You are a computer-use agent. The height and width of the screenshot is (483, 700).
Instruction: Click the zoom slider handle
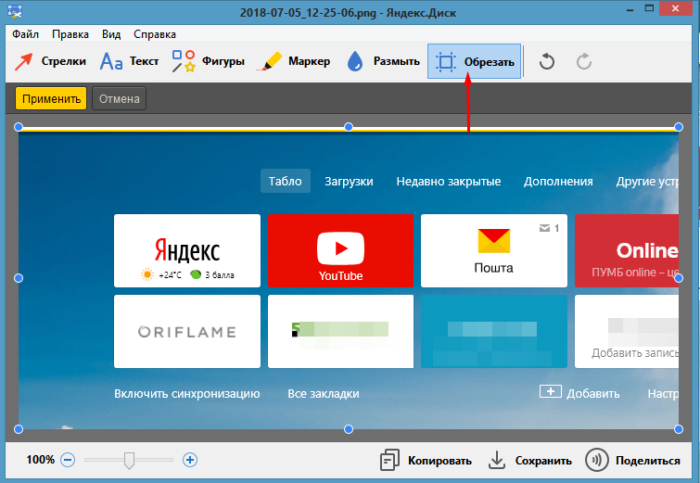tap(129, 460)
